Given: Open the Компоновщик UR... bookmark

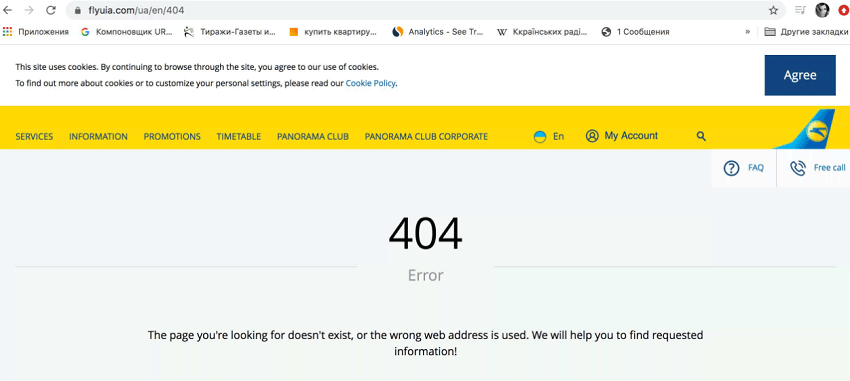Looking at the screenshot, I should pyautogui.click(x=126, y=32).
